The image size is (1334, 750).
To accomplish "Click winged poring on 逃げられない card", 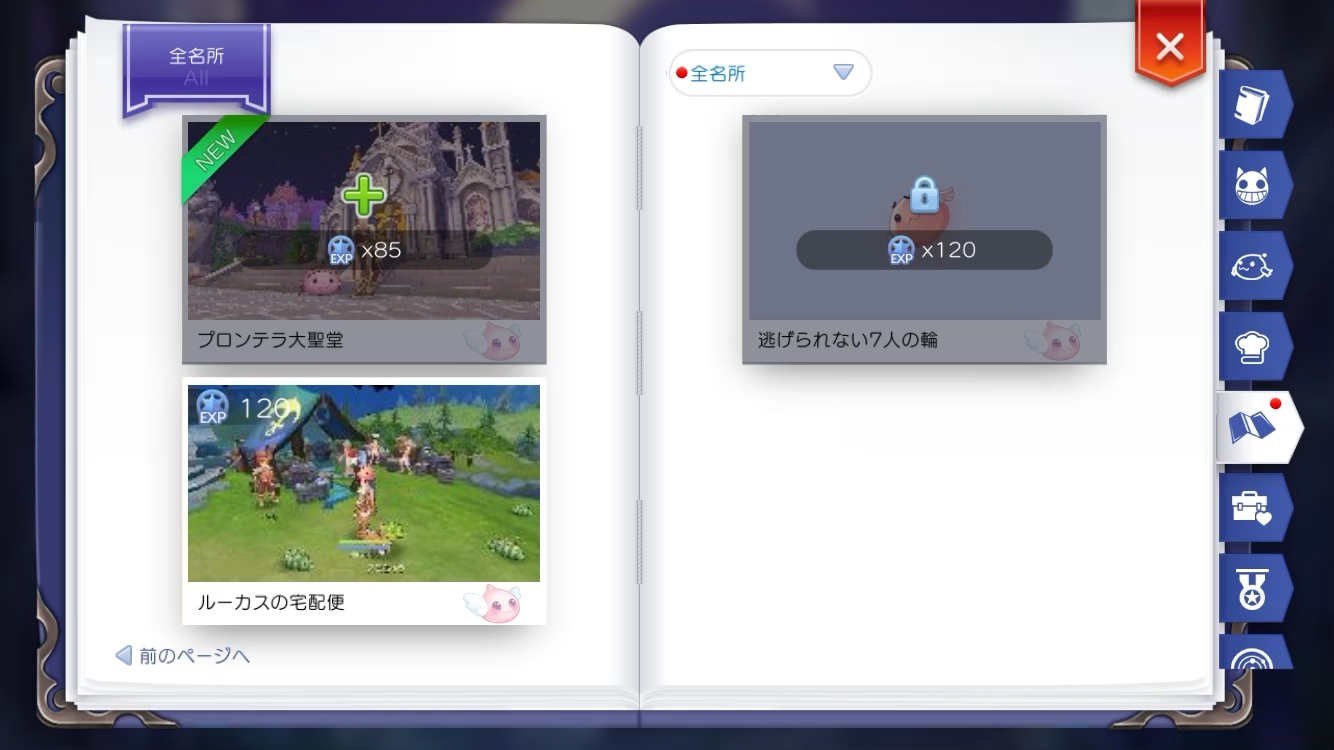I will (x=1053, y=341).
